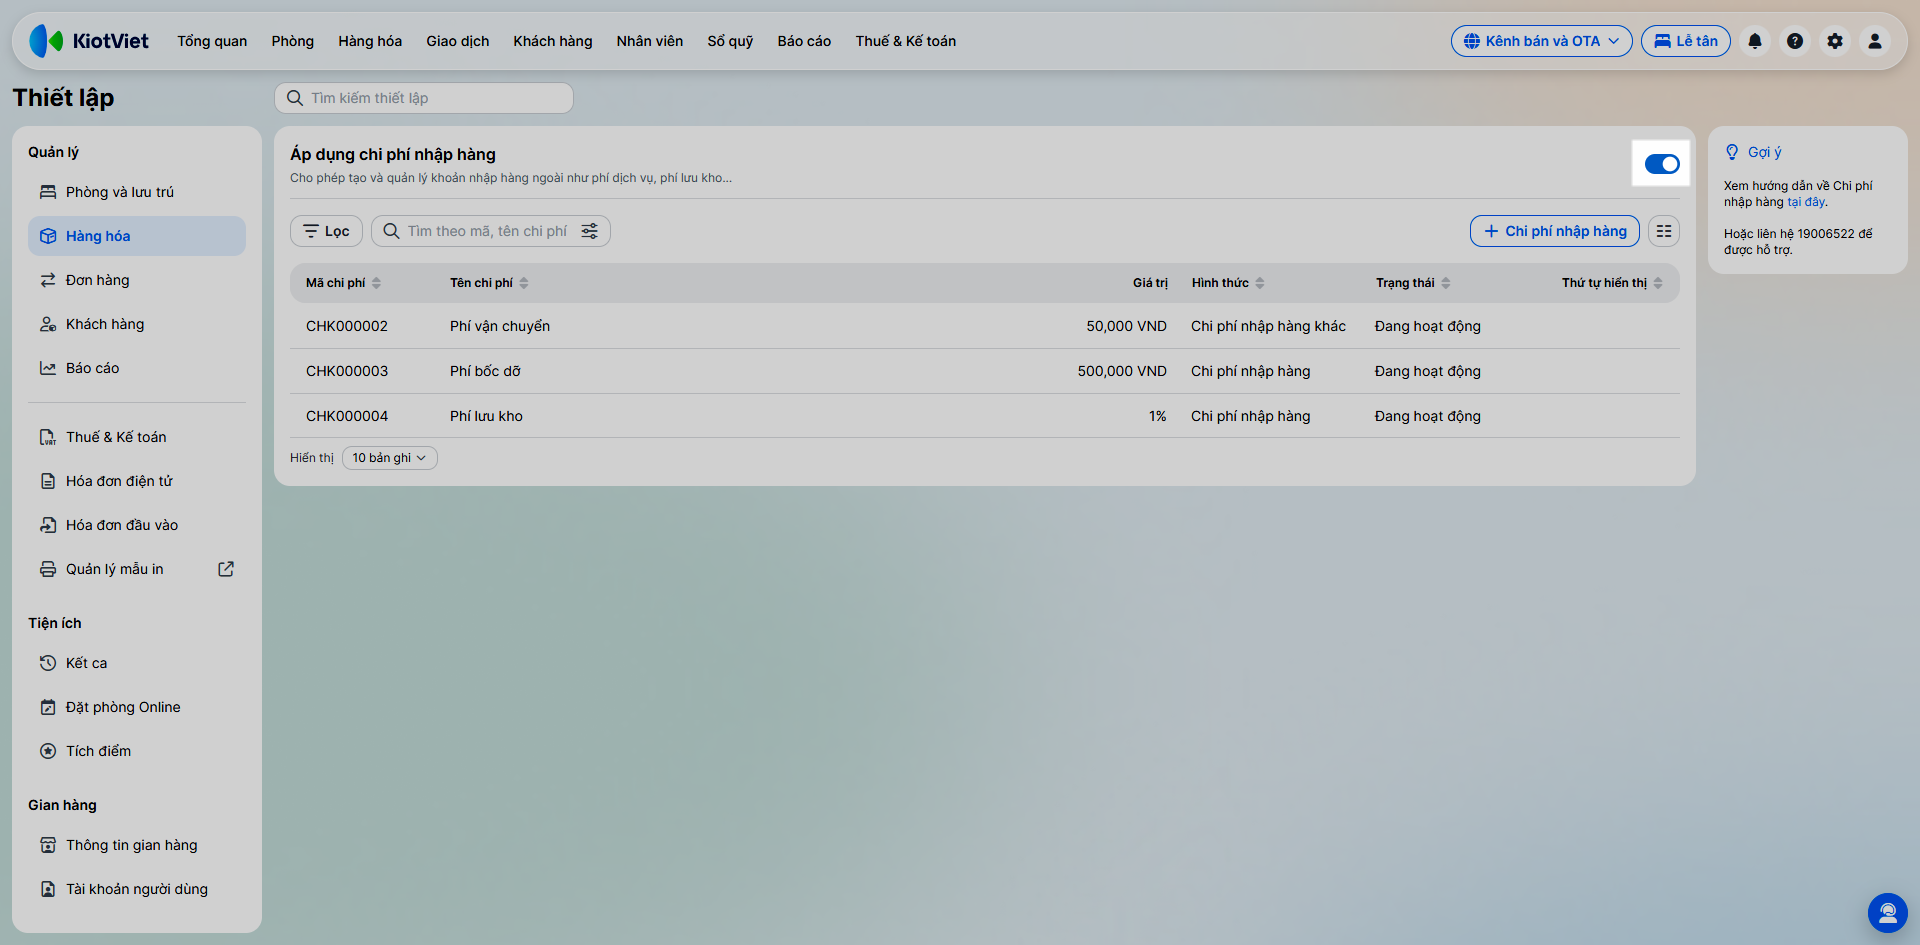Click the Kết ca clock icon
The height and width of the screenshot is (945, 1920).
pos(48,663)
